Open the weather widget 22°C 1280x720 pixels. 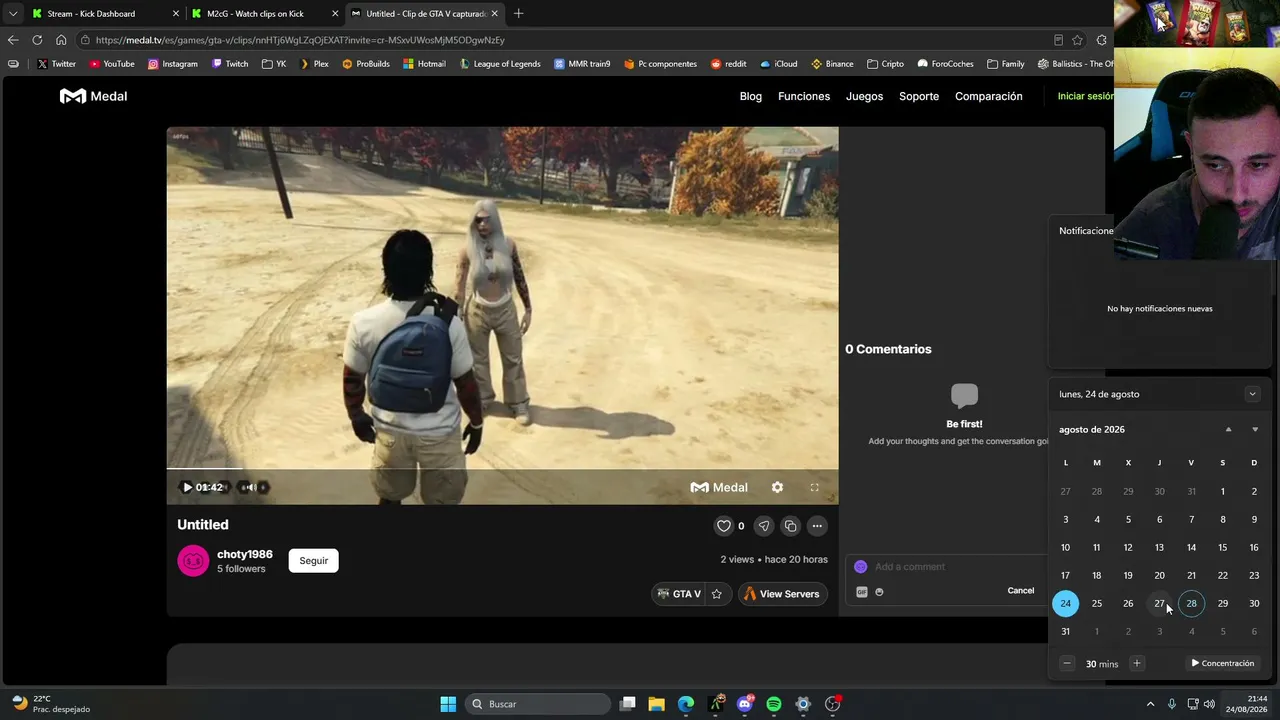pyautogui.click(x=50, y=704)
